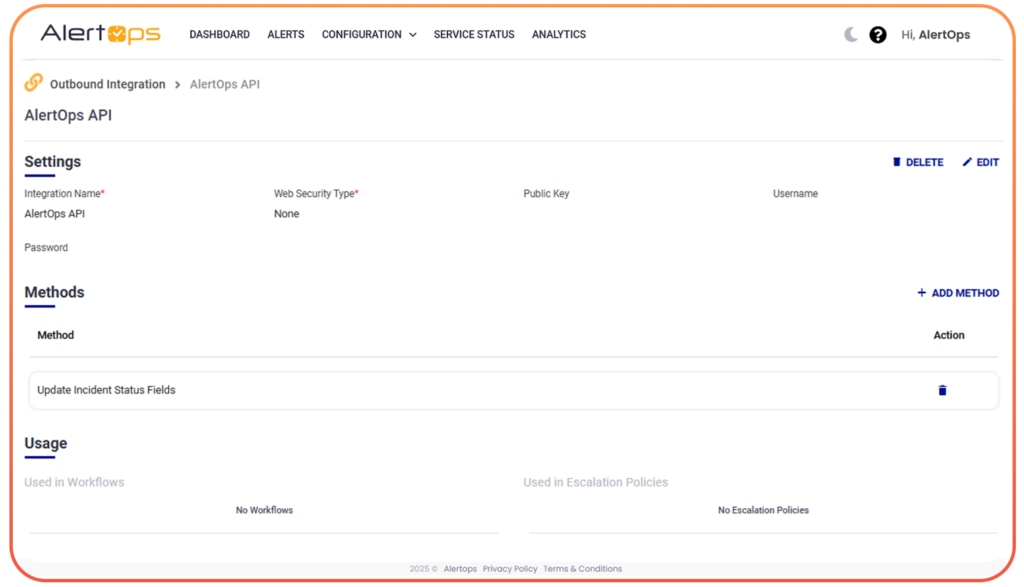
Task: Click the chain link breadcrumb icon
Action: [33, 84]
